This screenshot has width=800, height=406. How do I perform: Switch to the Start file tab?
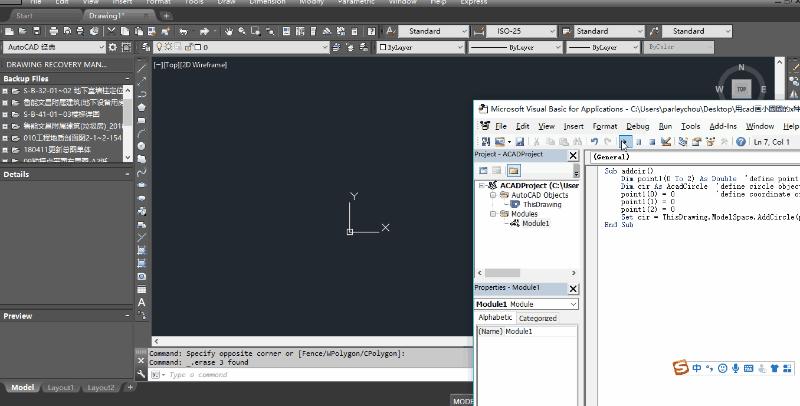tap(24, 16)
